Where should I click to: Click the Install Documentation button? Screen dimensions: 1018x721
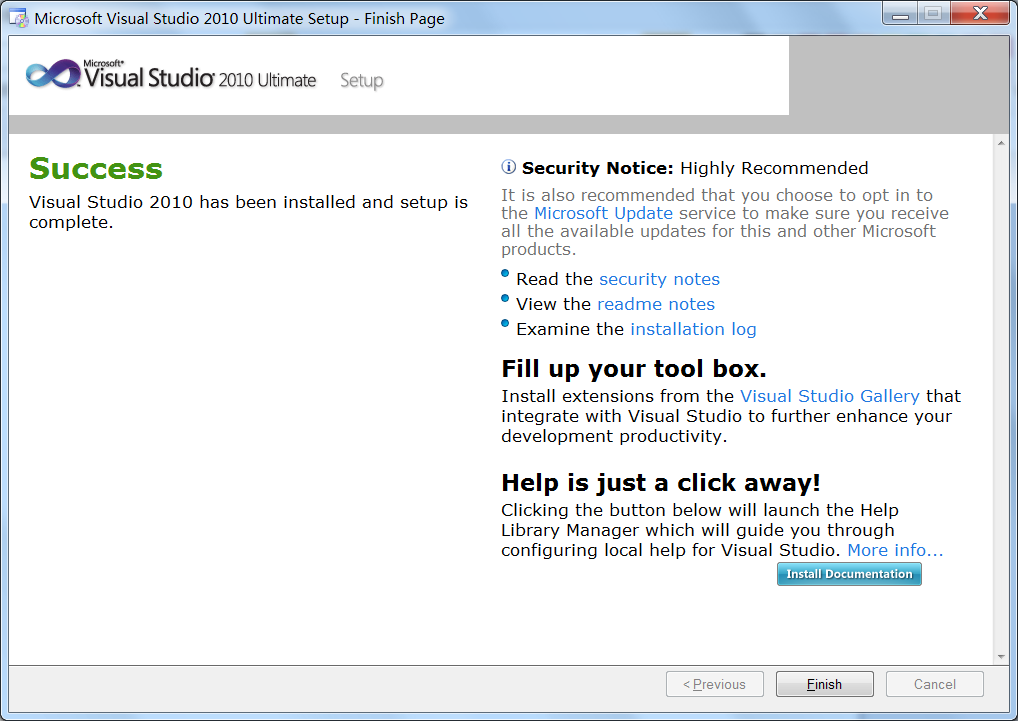tap(849, 574)
